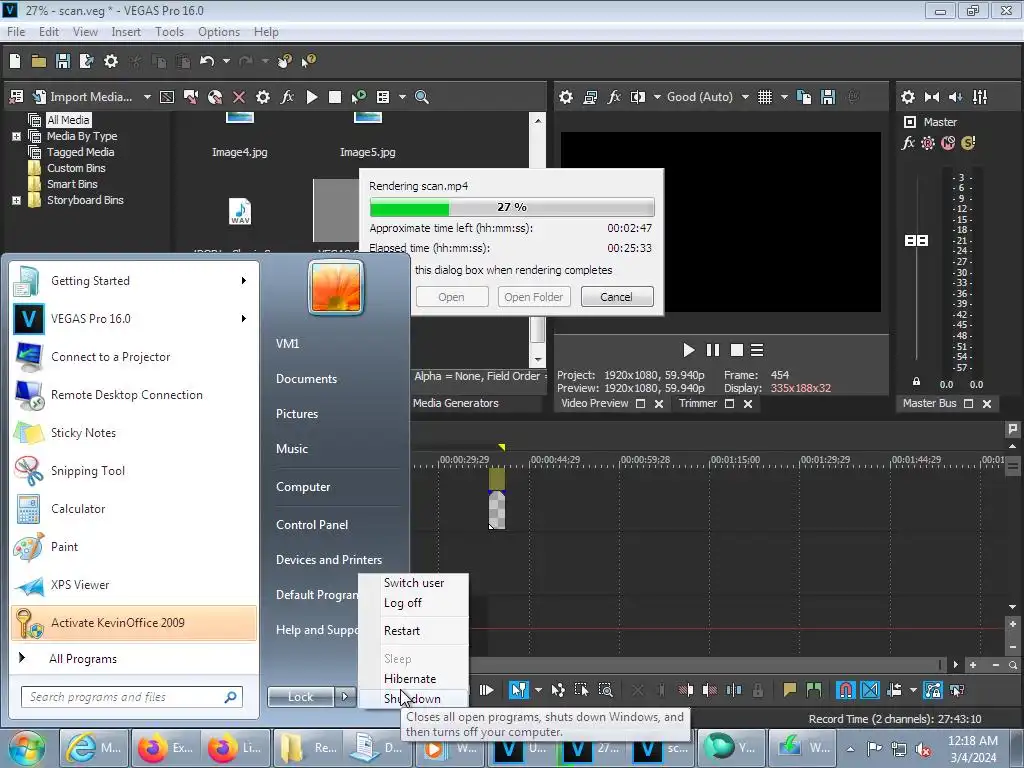Click the Search programs and files box

(x=131, y=697)
